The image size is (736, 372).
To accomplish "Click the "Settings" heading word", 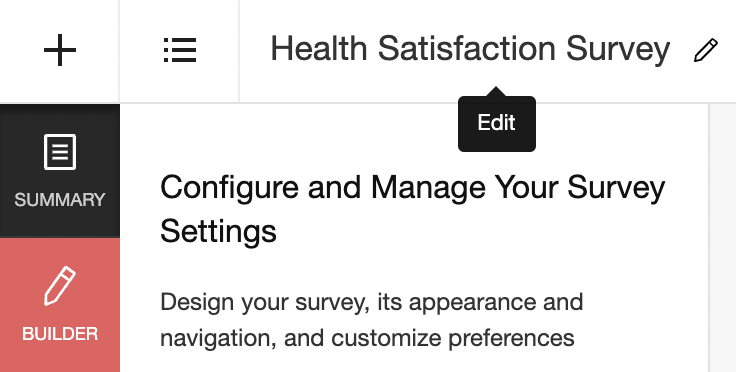I will [218, 231].
